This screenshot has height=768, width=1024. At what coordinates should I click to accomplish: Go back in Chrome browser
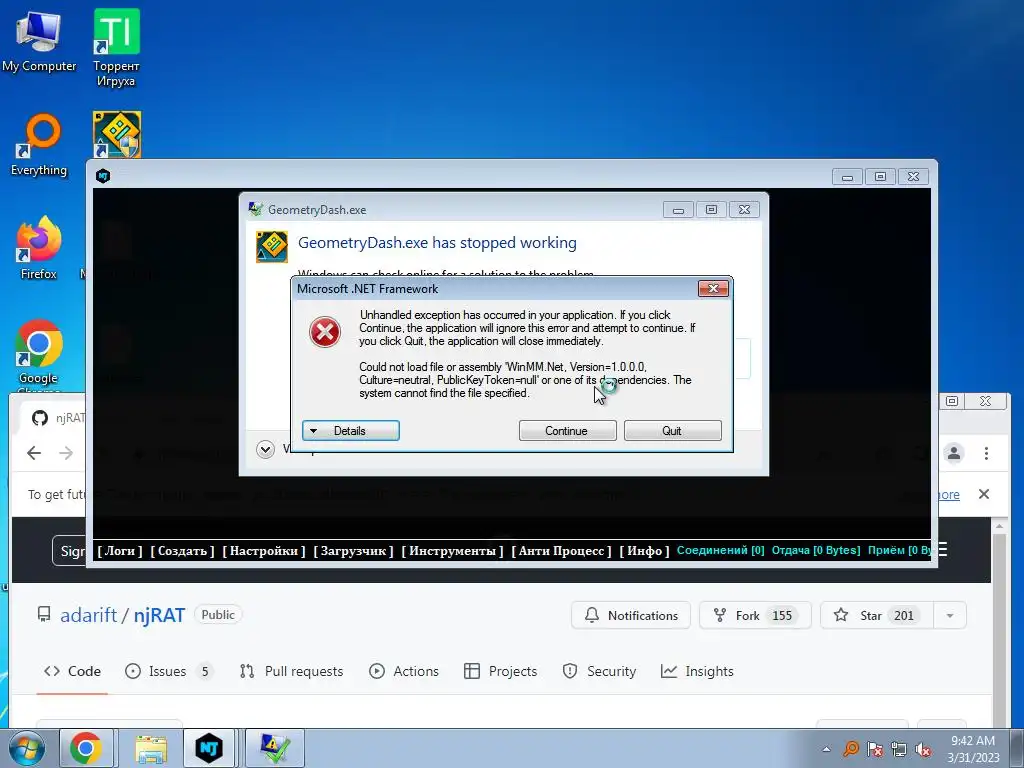[34, 453]
